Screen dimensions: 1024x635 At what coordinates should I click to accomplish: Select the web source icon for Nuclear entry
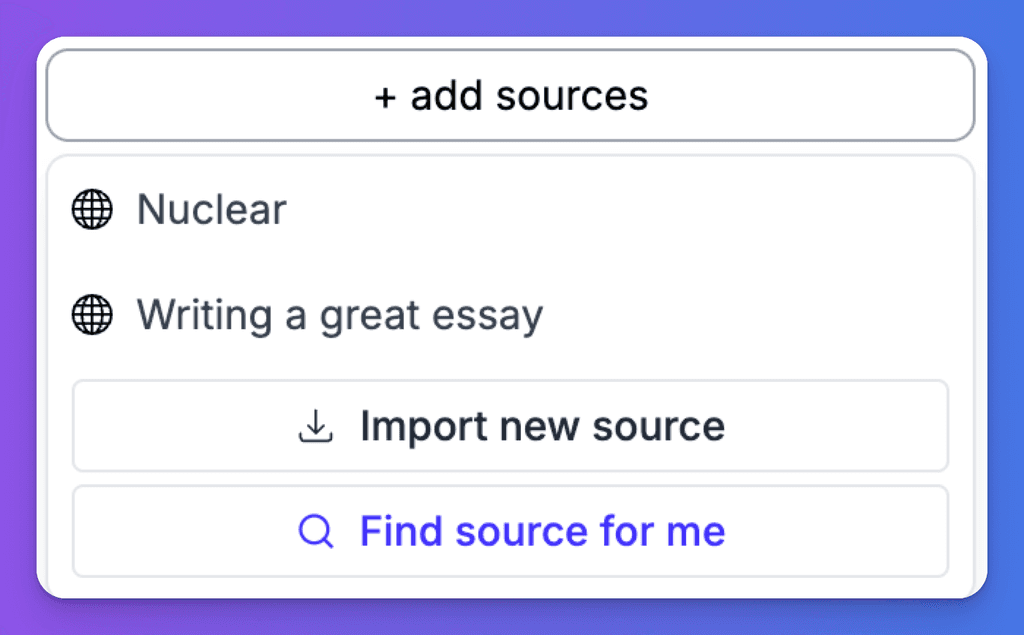92,210
